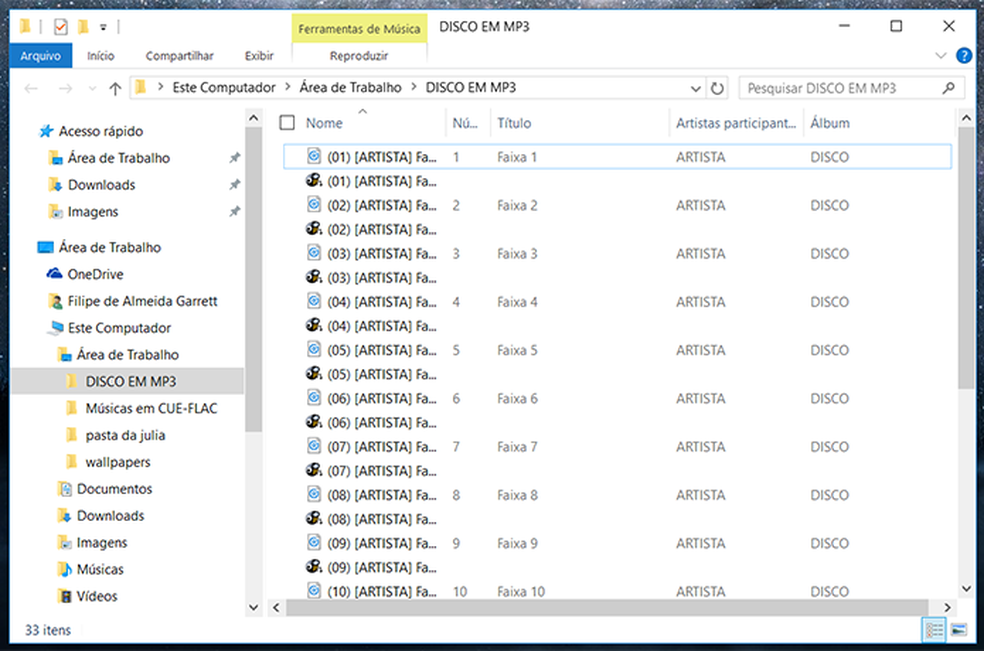The height and width of the screenshot is (651, 984).
Task: Sort by the Álbum column header
Action: 830,123
